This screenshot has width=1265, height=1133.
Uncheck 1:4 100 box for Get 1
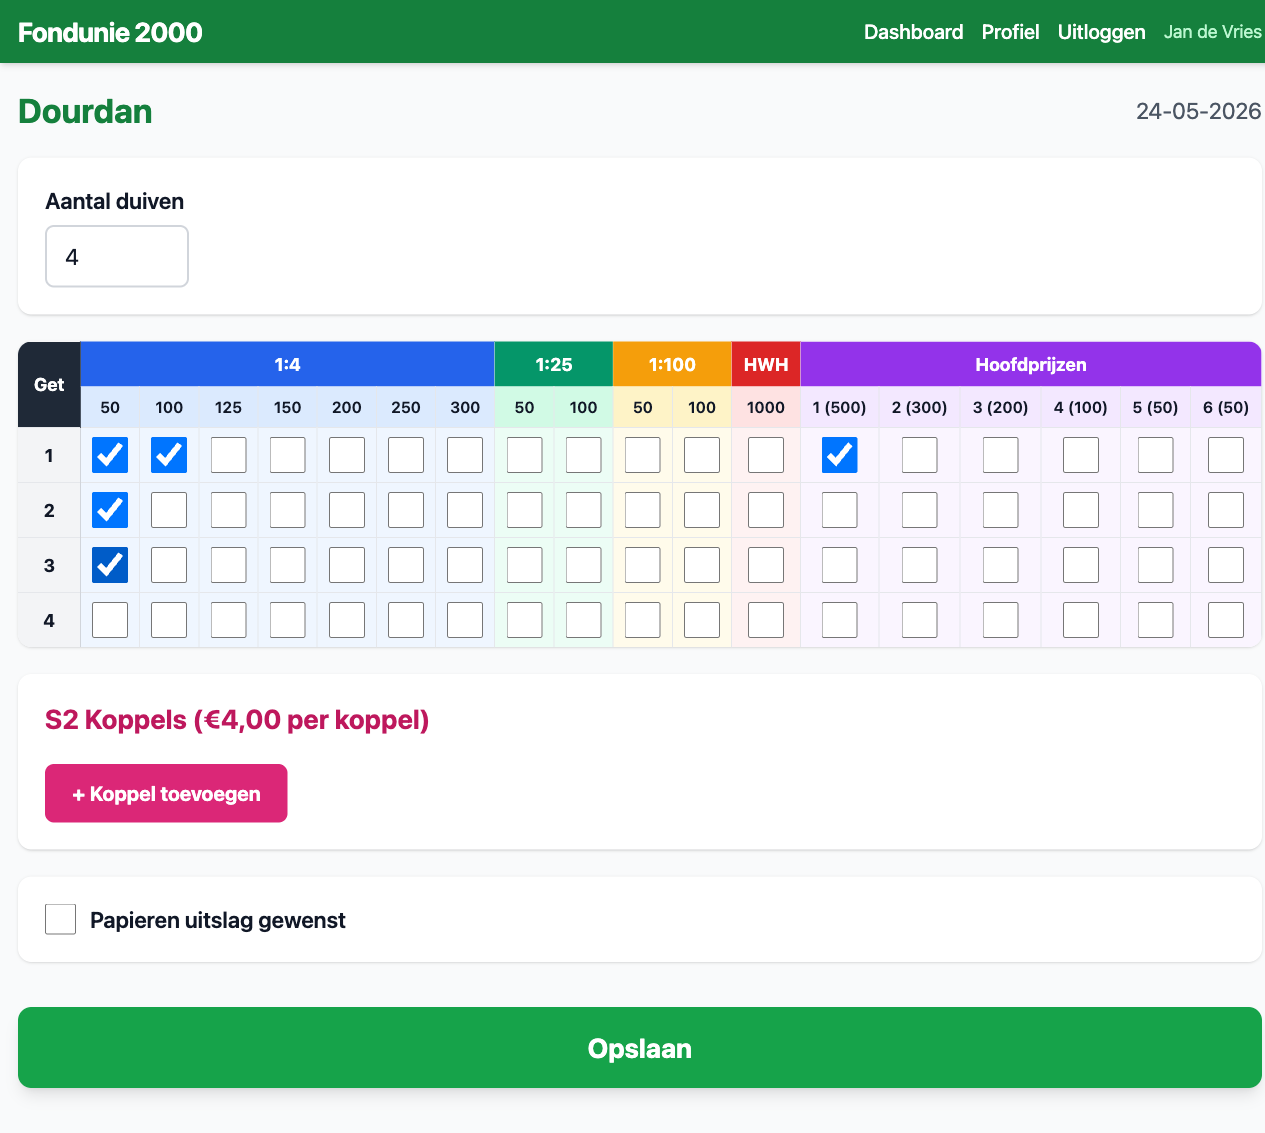(169, 455)
